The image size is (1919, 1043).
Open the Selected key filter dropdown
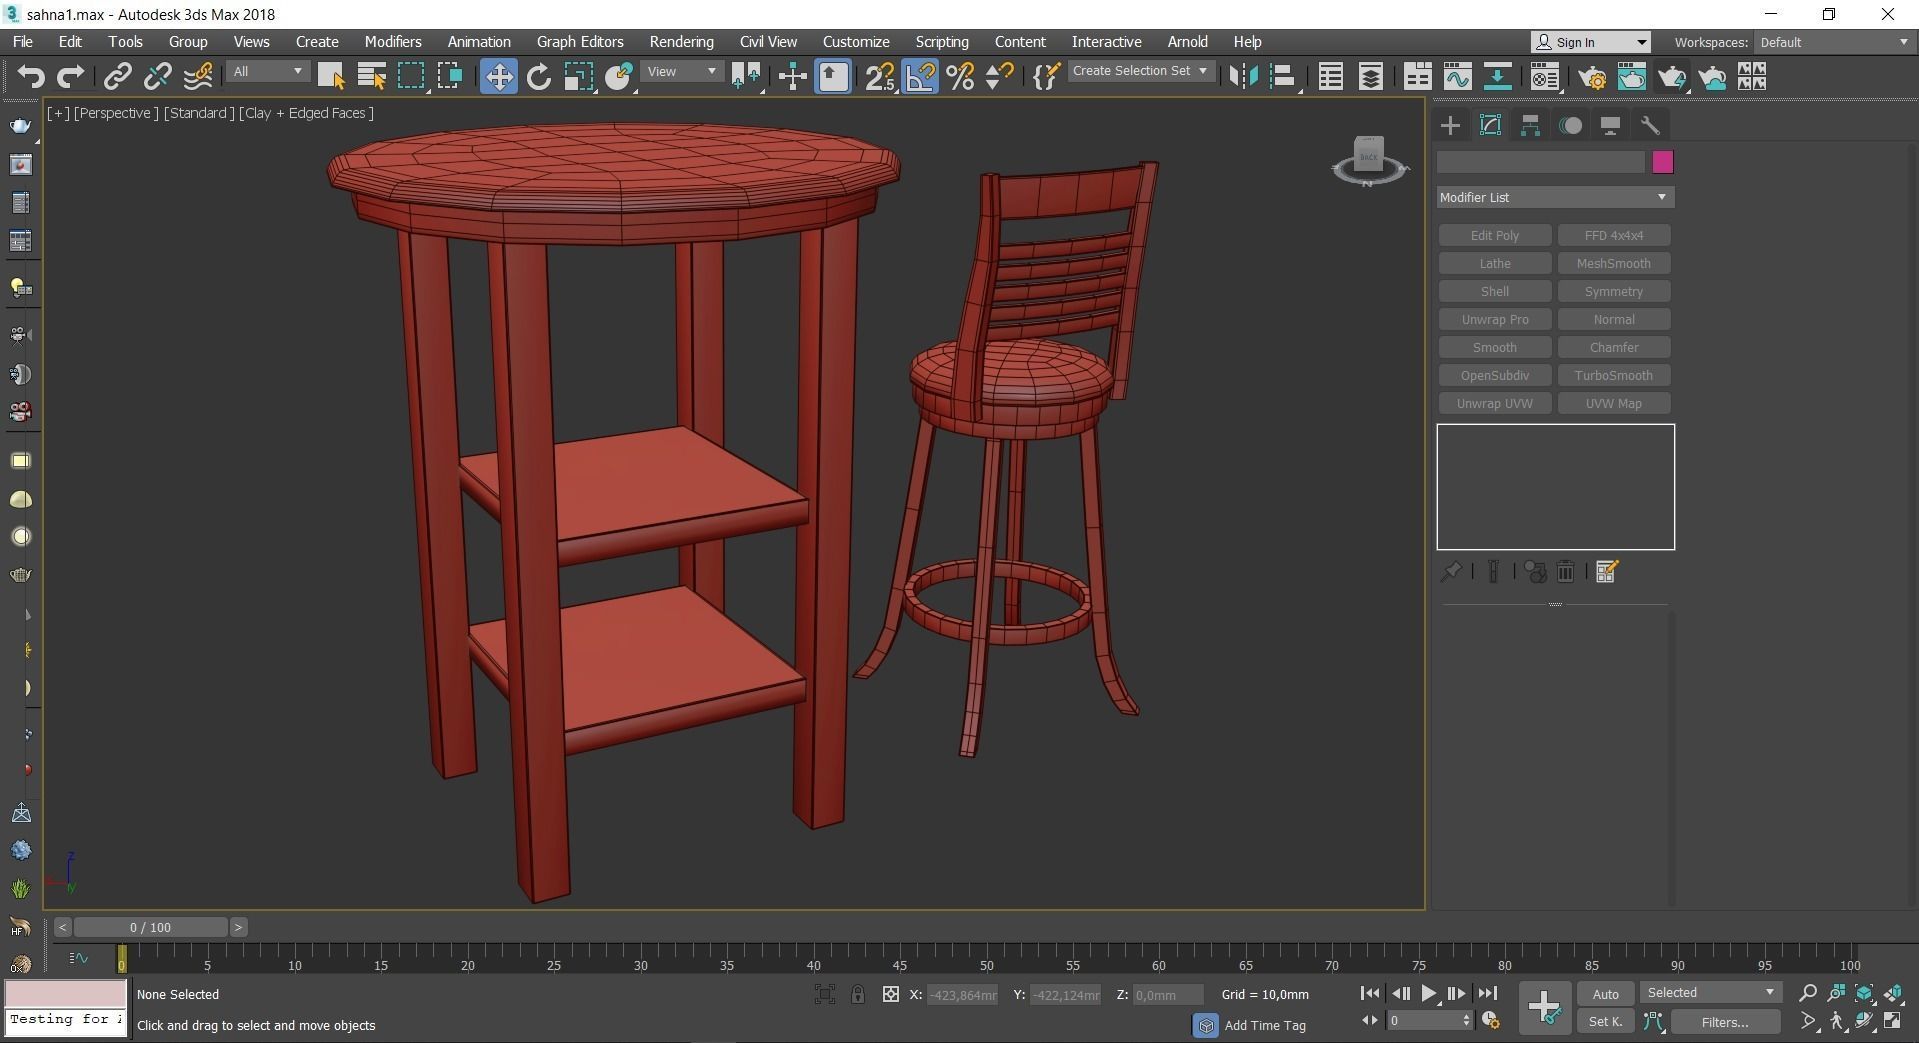click(1710, 993)
